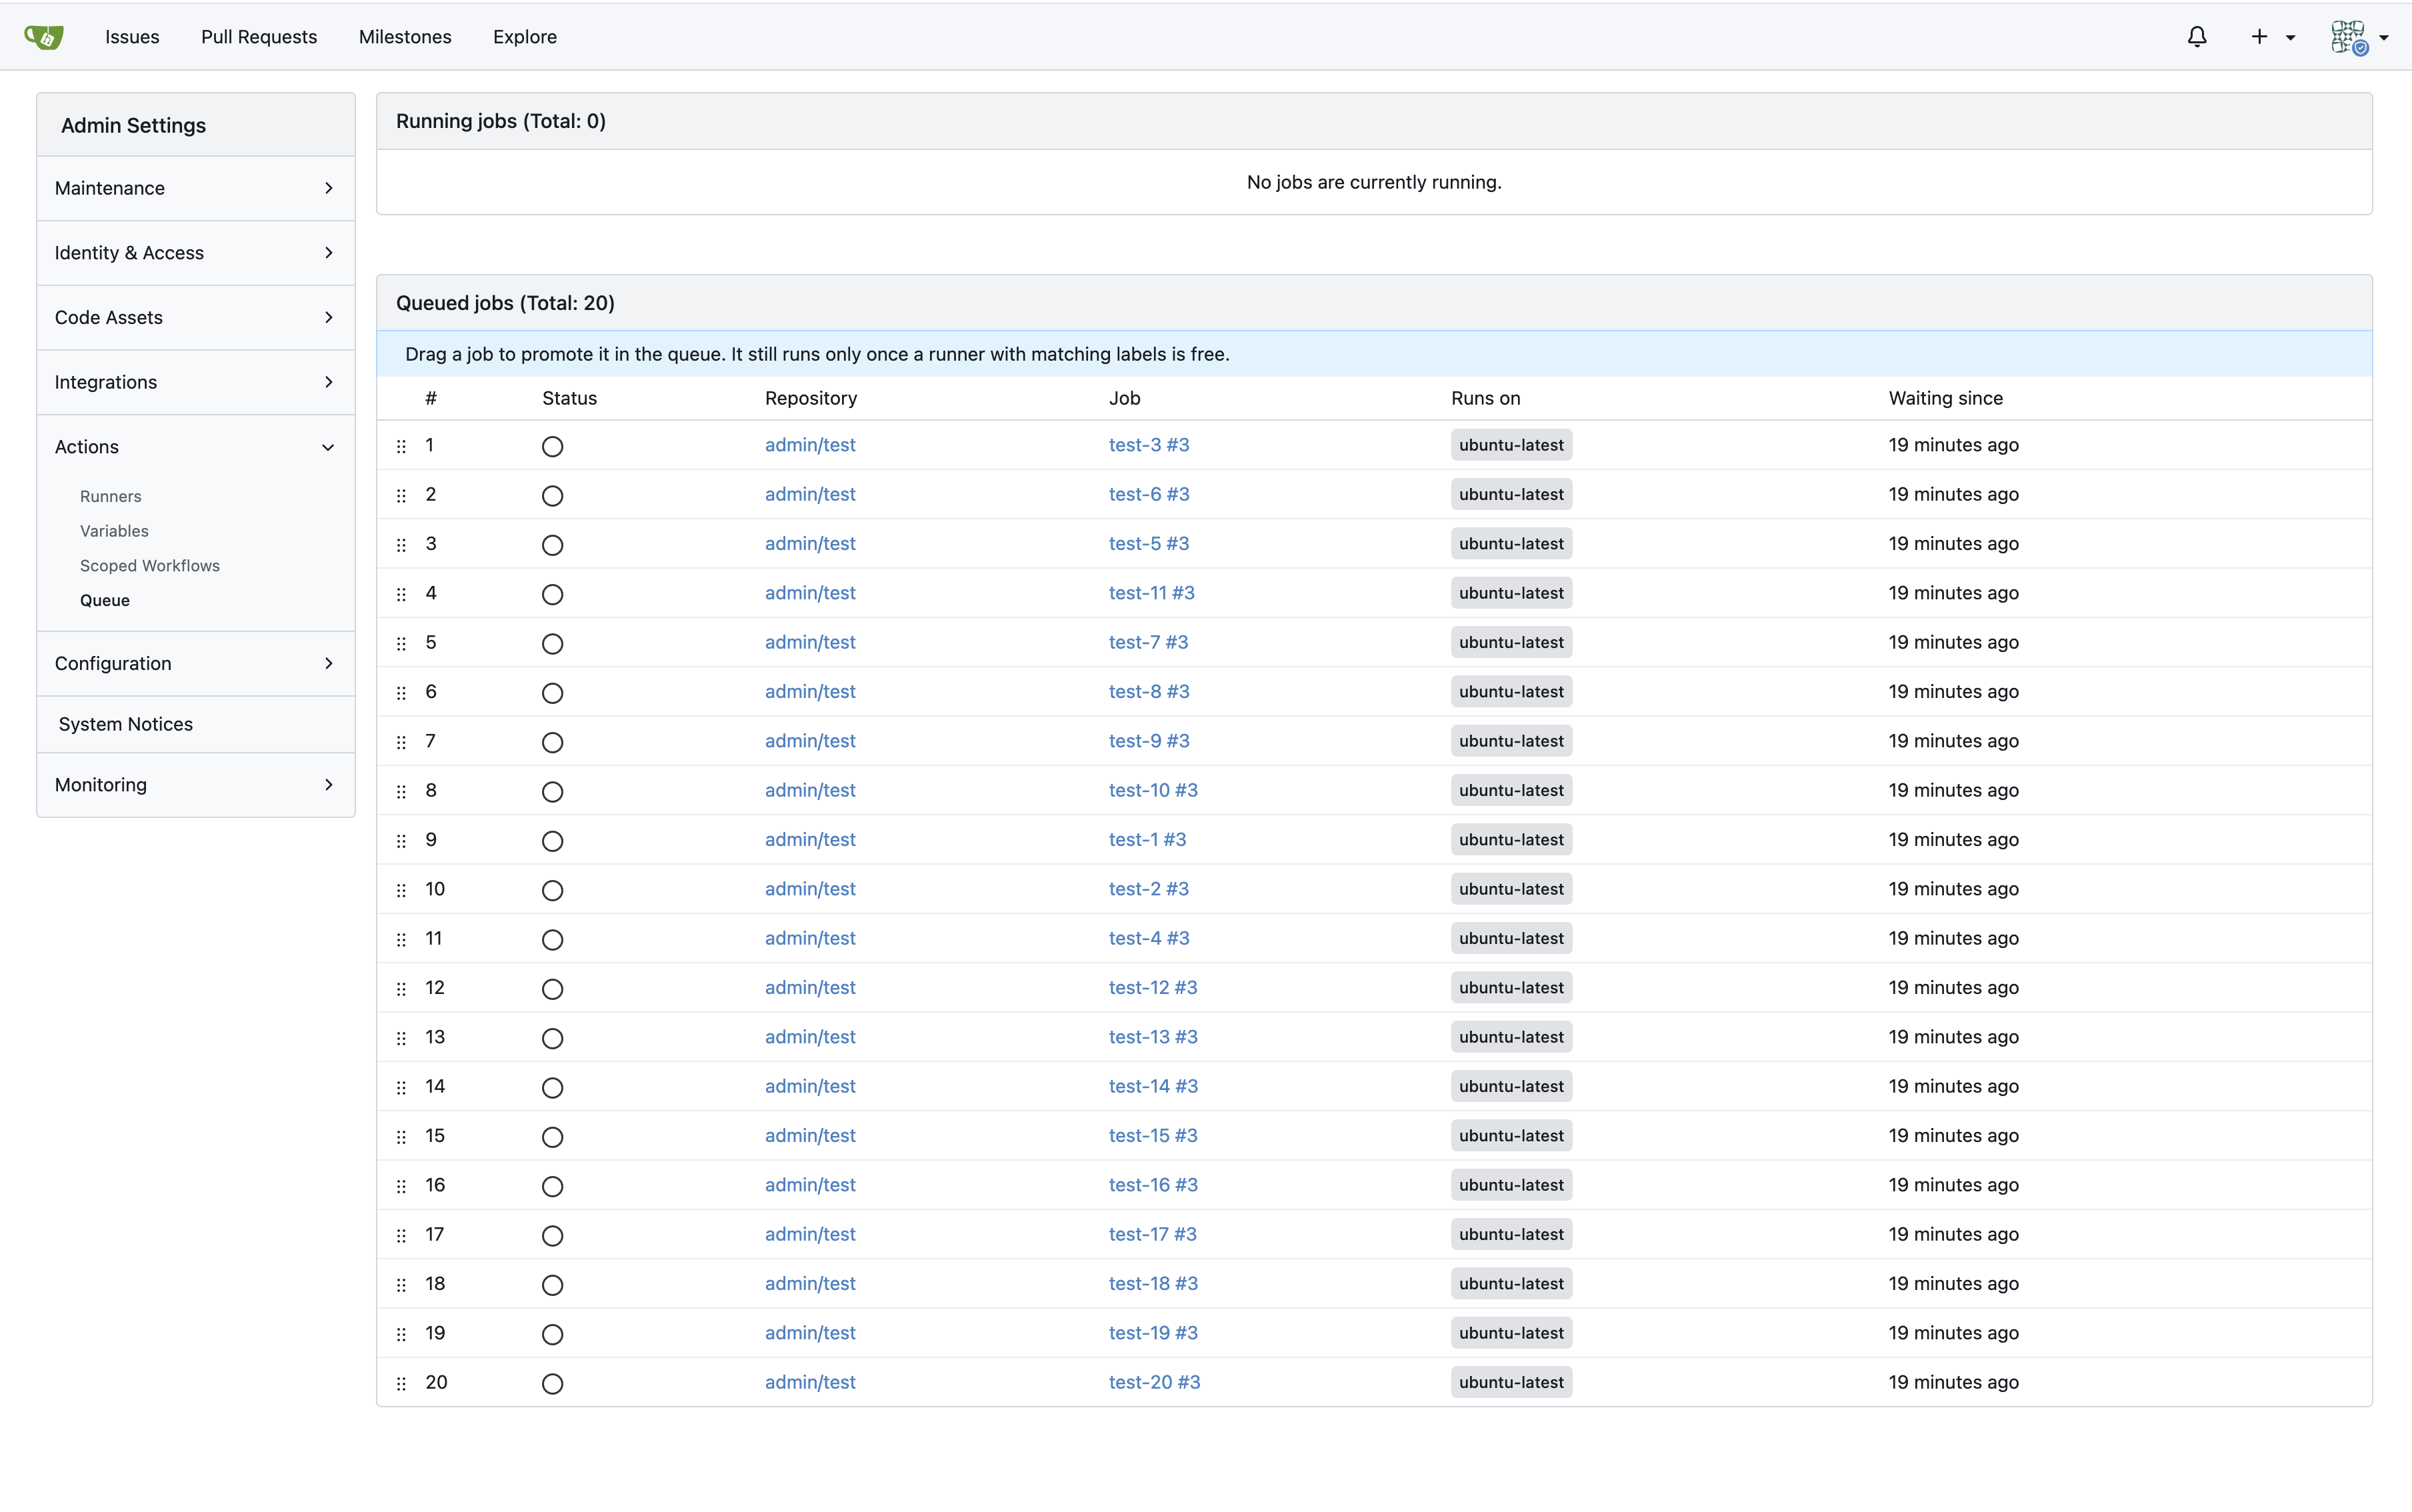Click the waiting status icon for test-1 #3
This screenshot has width=2412, height=1512.
point(552,841)
